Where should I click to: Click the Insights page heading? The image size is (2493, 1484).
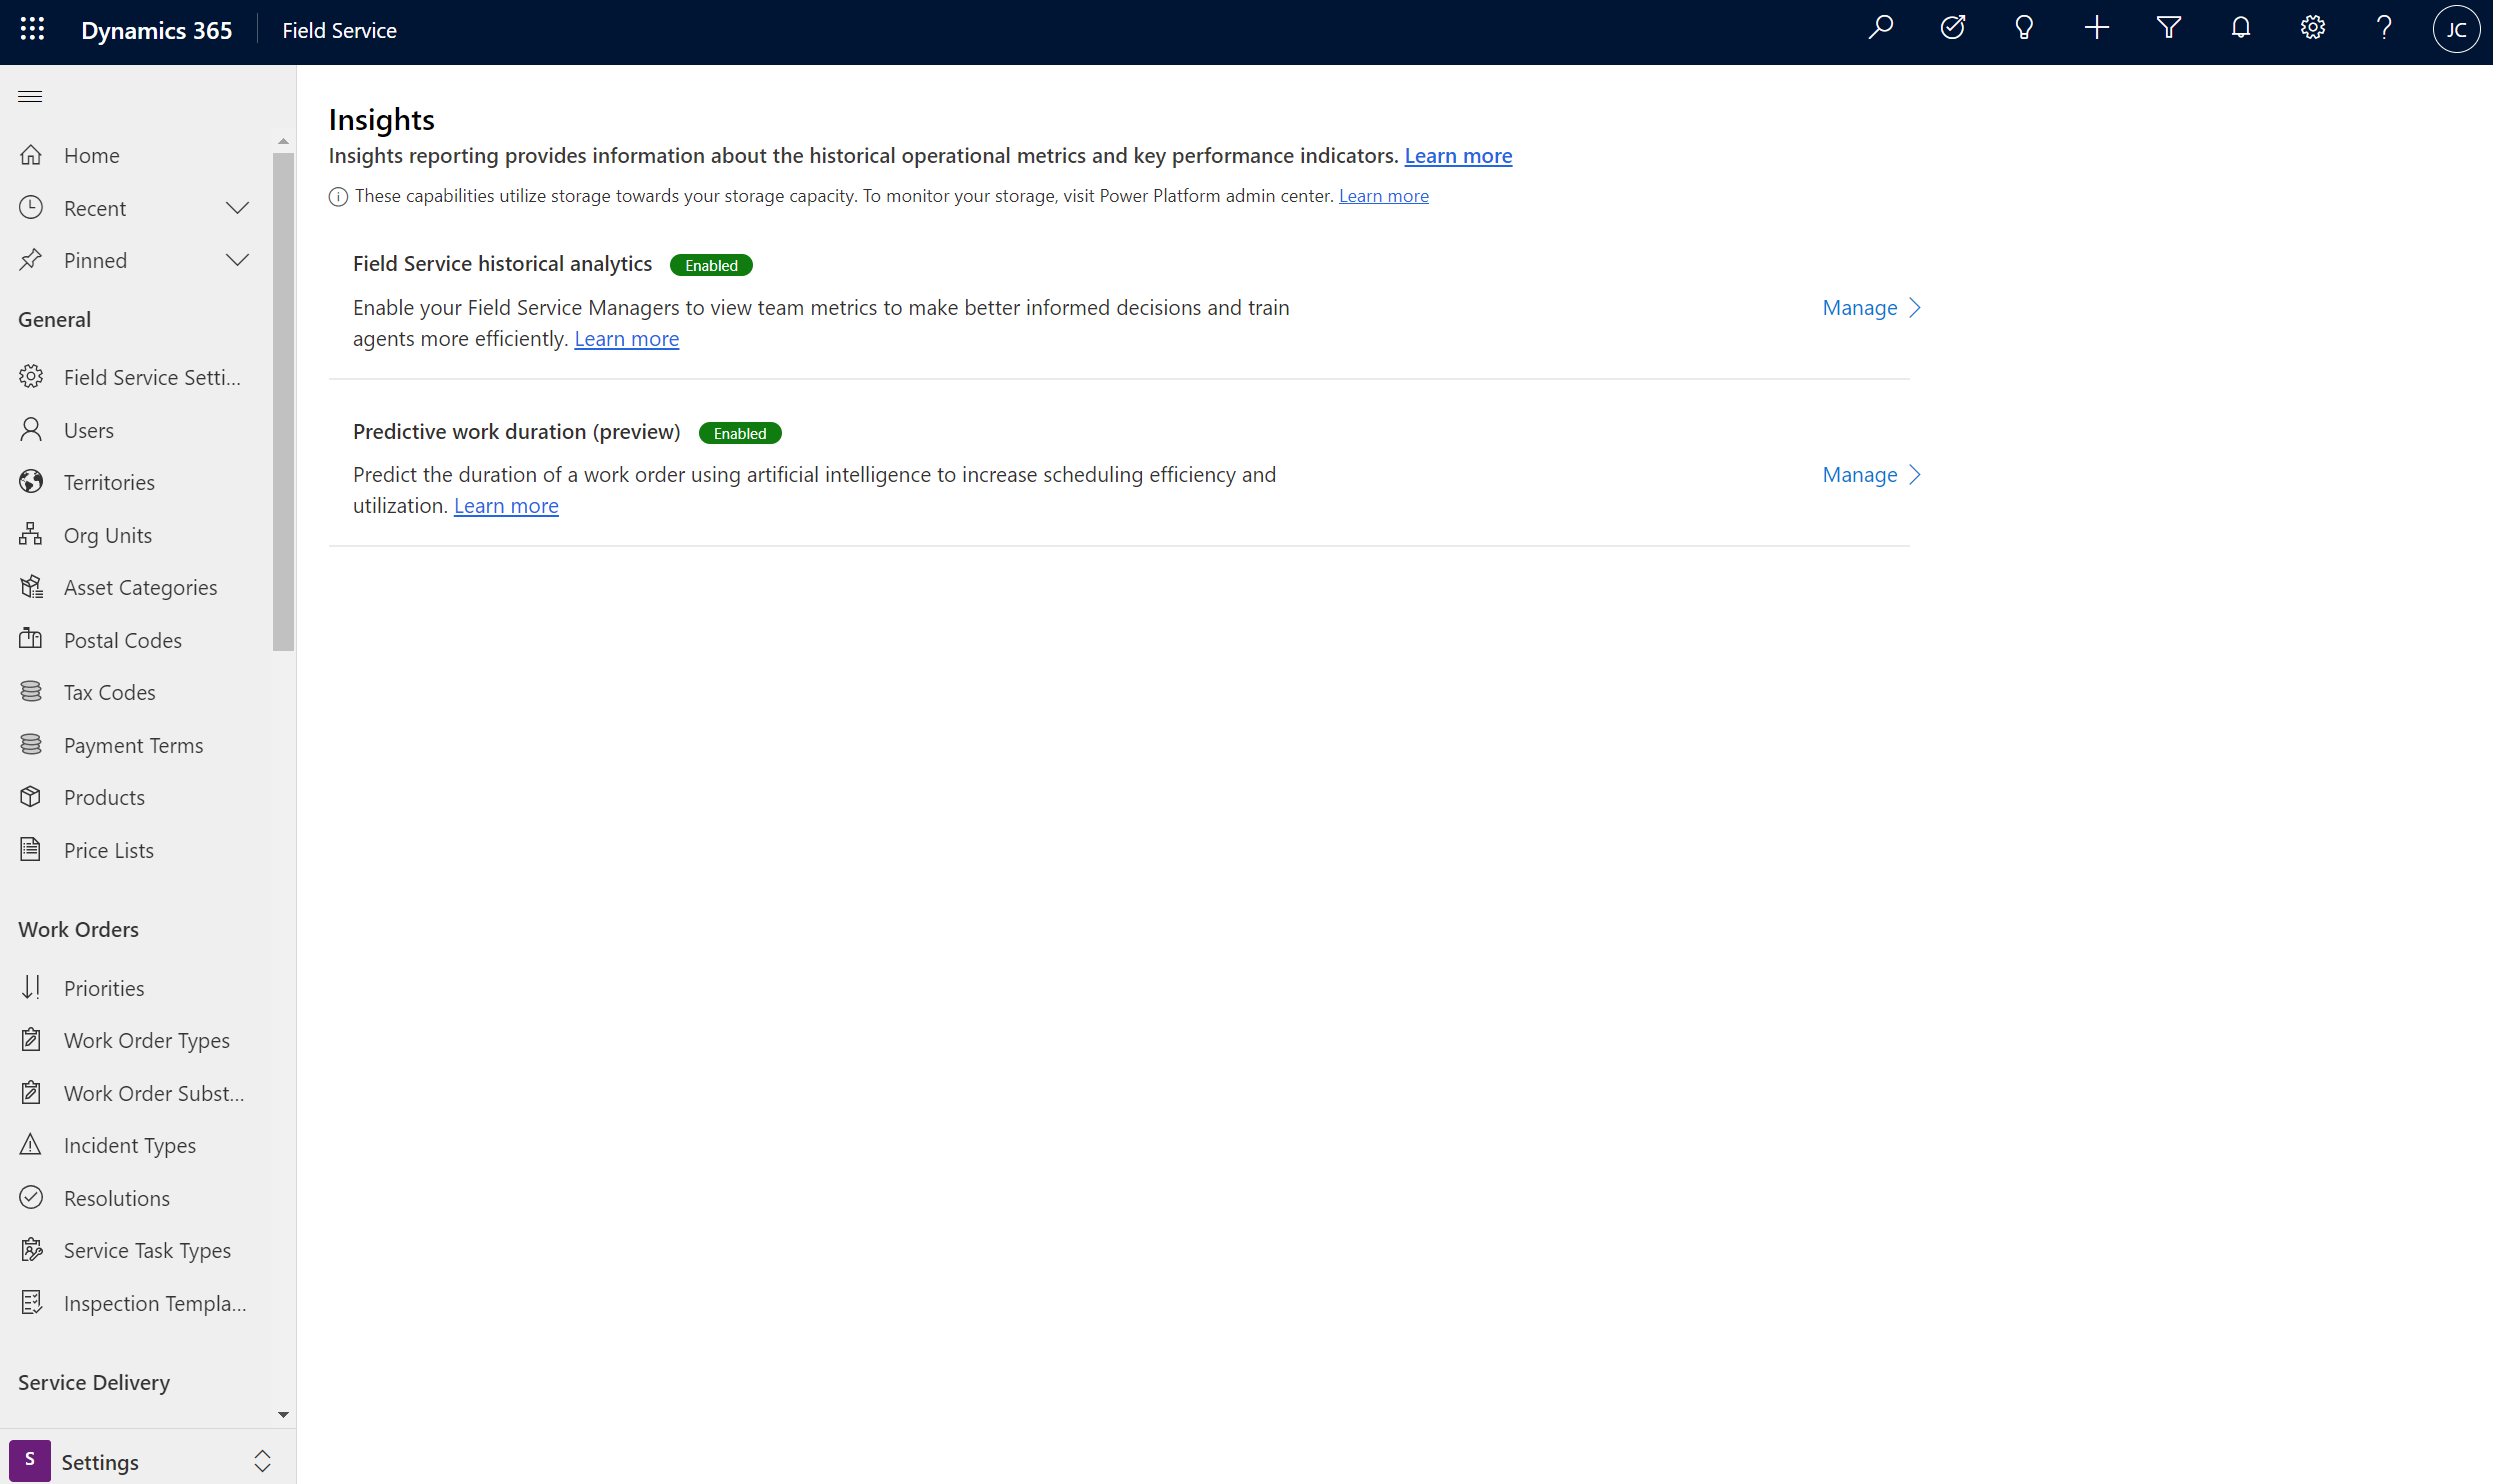click(381, 119)
